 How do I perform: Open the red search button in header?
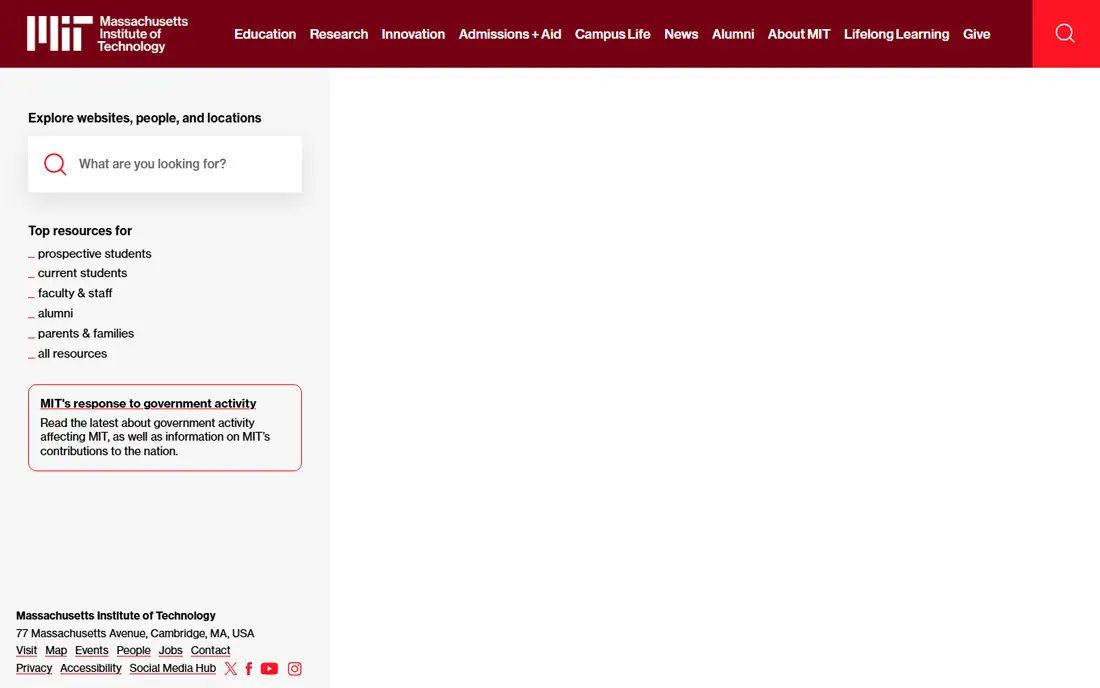(1066, 34)
